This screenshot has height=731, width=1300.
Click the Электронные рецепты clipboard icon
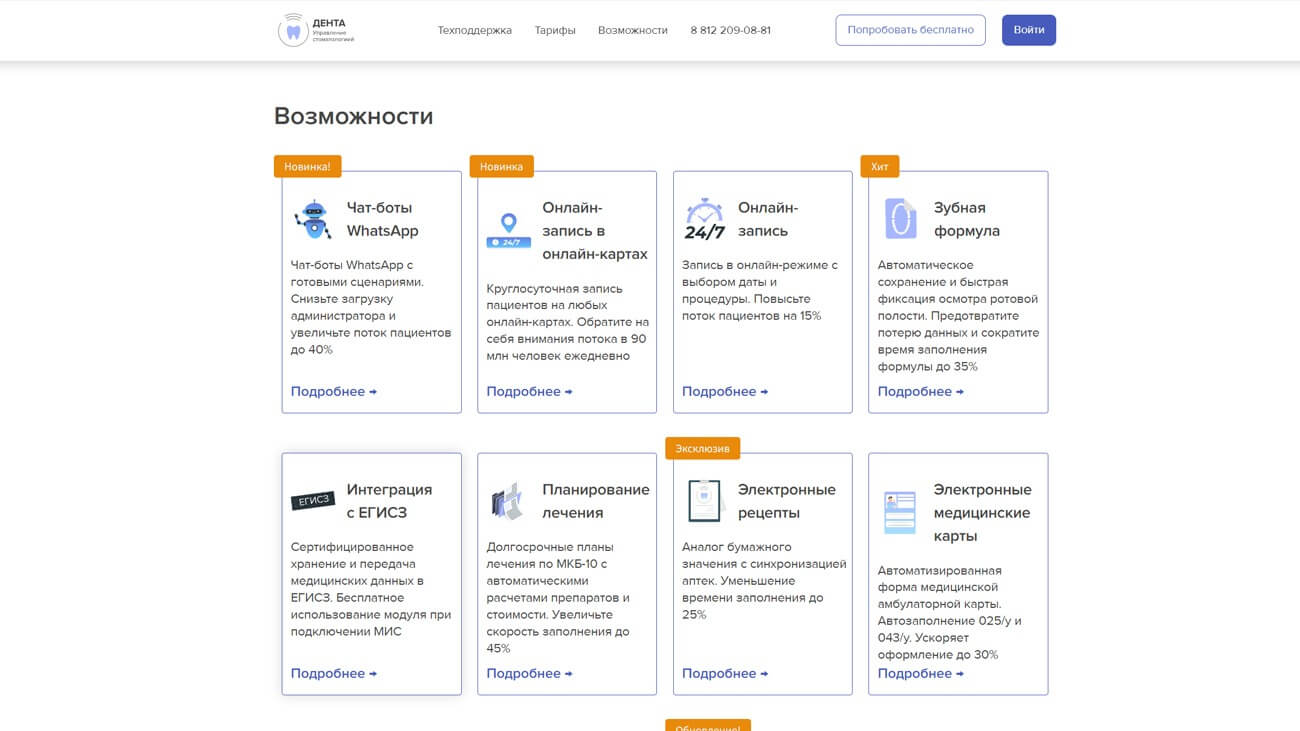[x=704, y=501]
